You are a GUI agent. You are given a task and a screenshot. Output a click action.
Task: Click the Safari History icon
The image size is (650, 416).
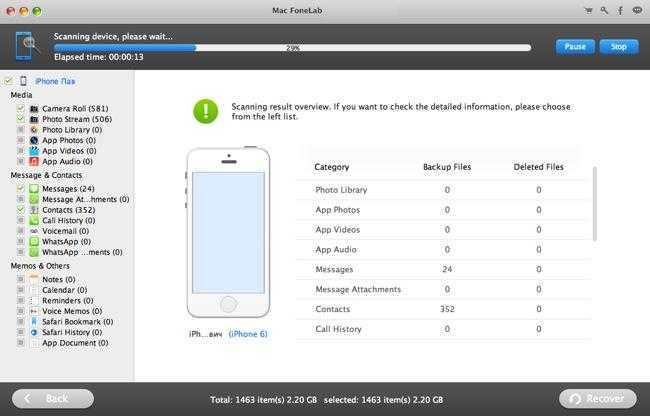[x=34, y=332]
